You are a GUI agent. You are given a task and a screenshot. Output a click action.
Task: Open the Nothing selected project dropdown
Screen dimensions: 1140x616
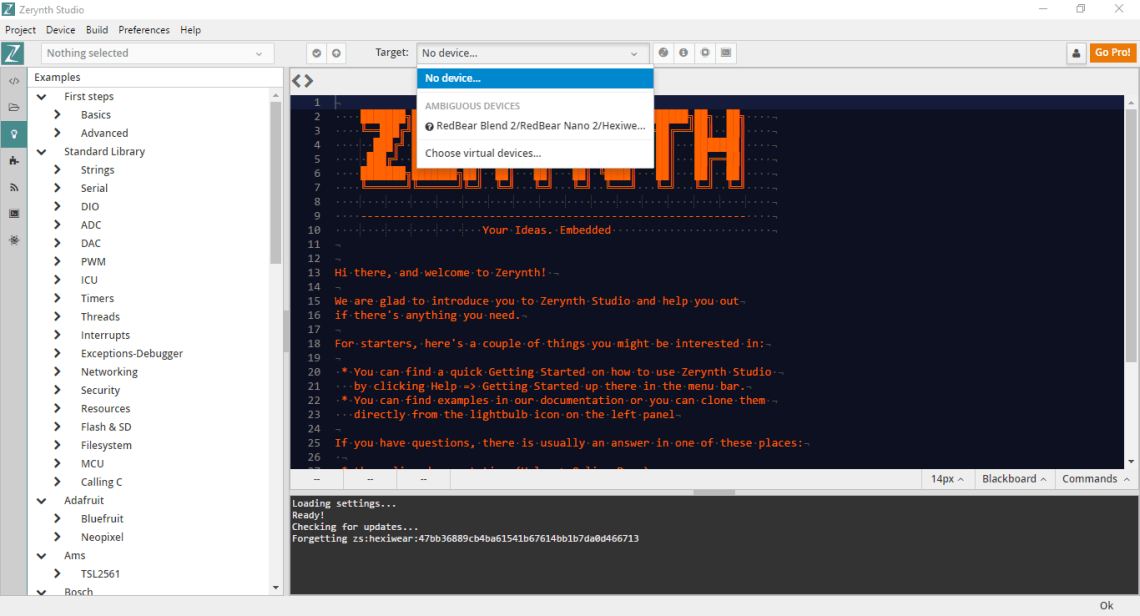[x=157, y=53]
